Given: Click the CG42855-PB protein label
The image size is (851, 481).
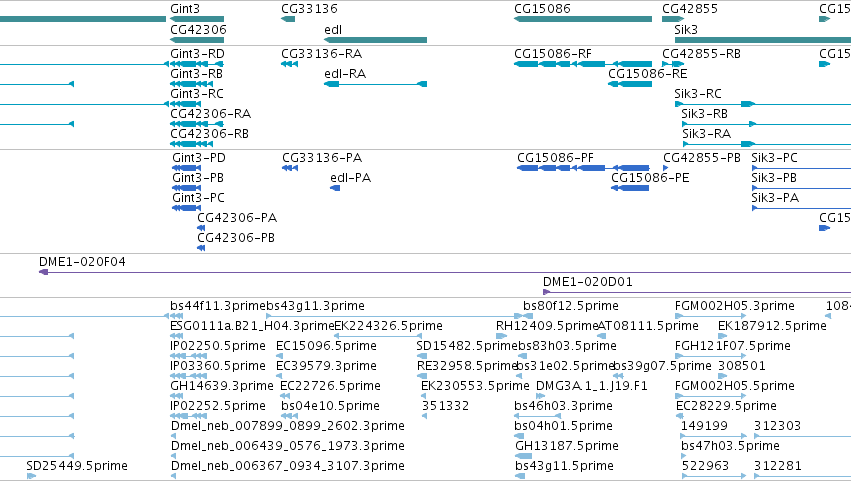Looking at the screenshot, I should 702,158.
